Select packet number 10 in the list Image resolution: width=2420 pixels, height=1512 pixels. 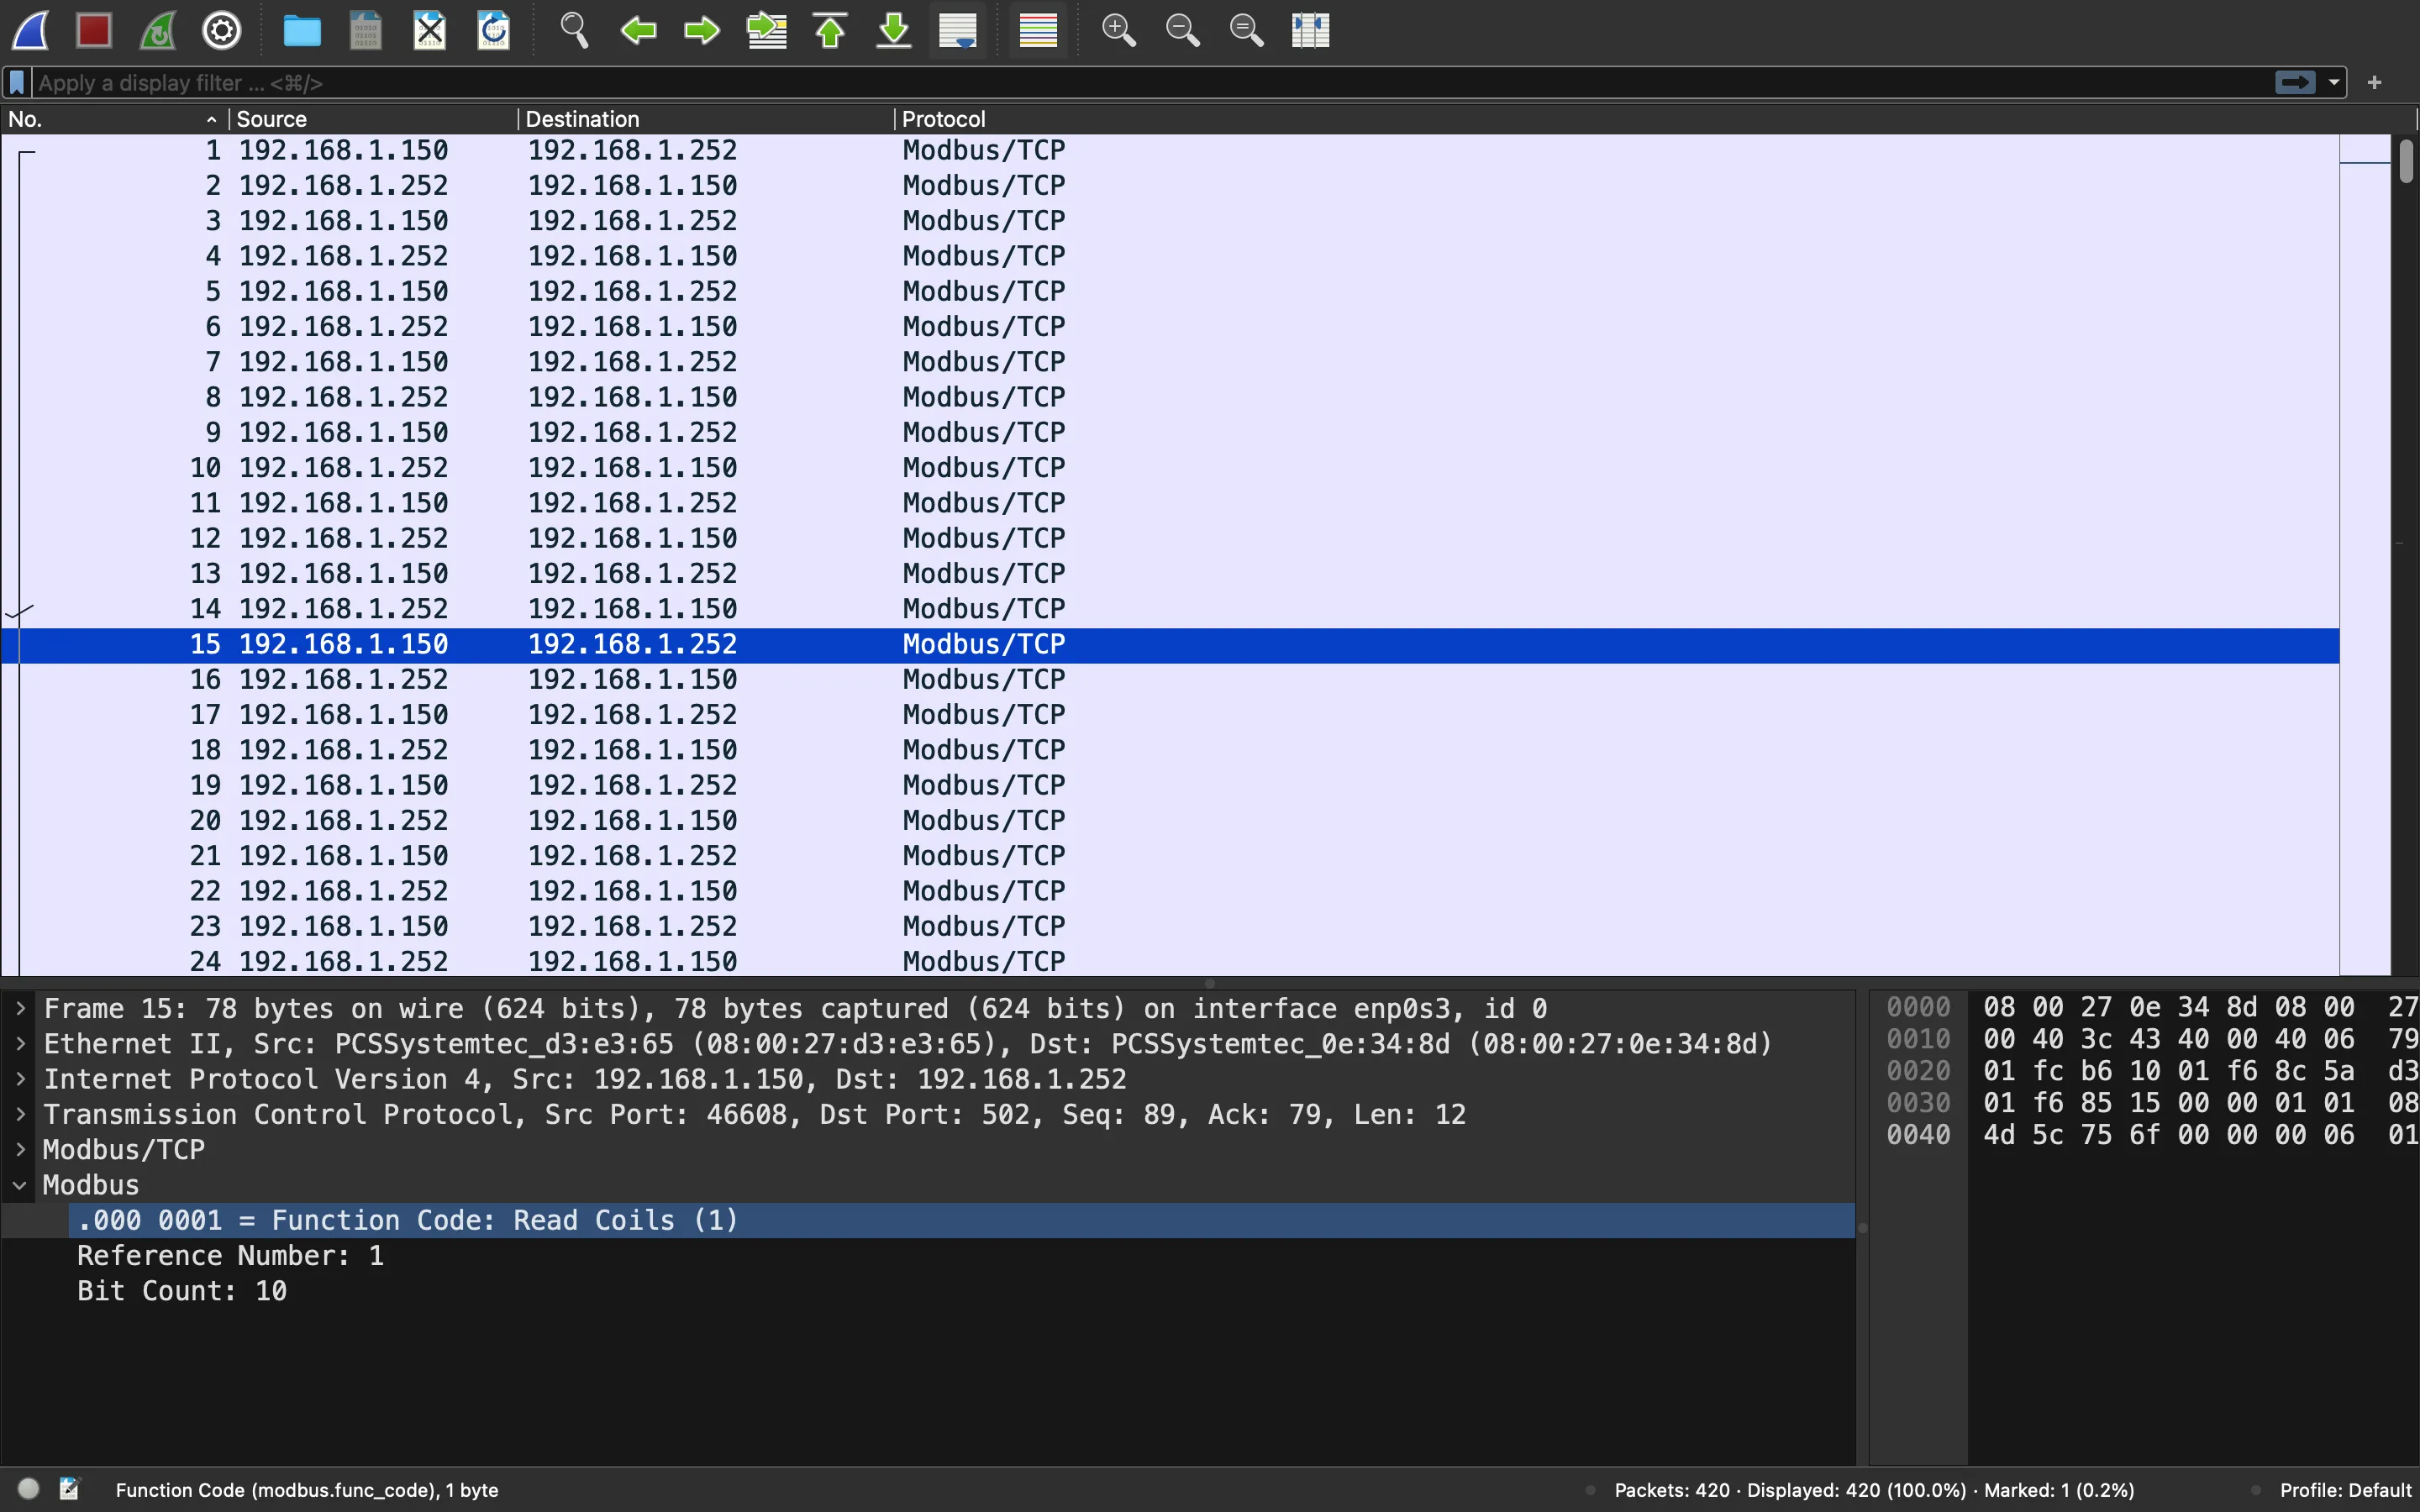point(1170,467)
